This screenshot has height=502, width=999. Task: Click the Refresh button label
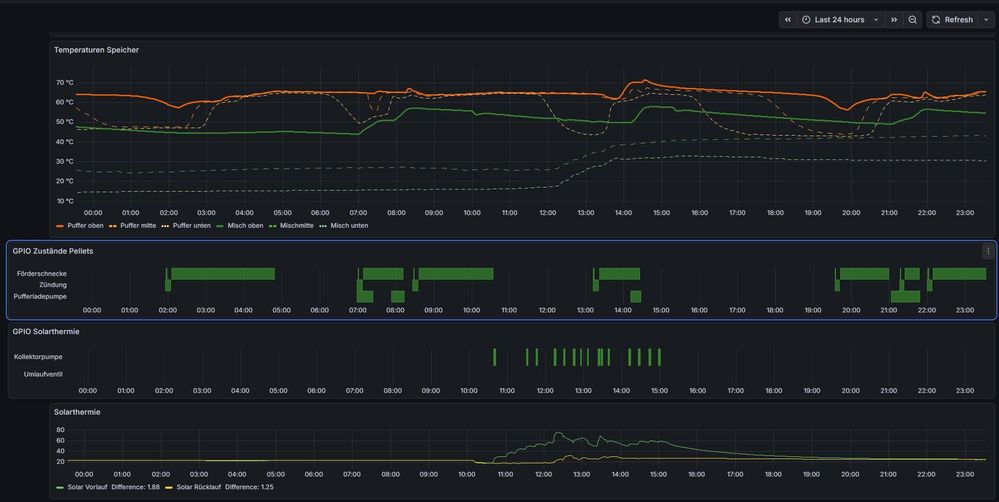click(958, 20)
